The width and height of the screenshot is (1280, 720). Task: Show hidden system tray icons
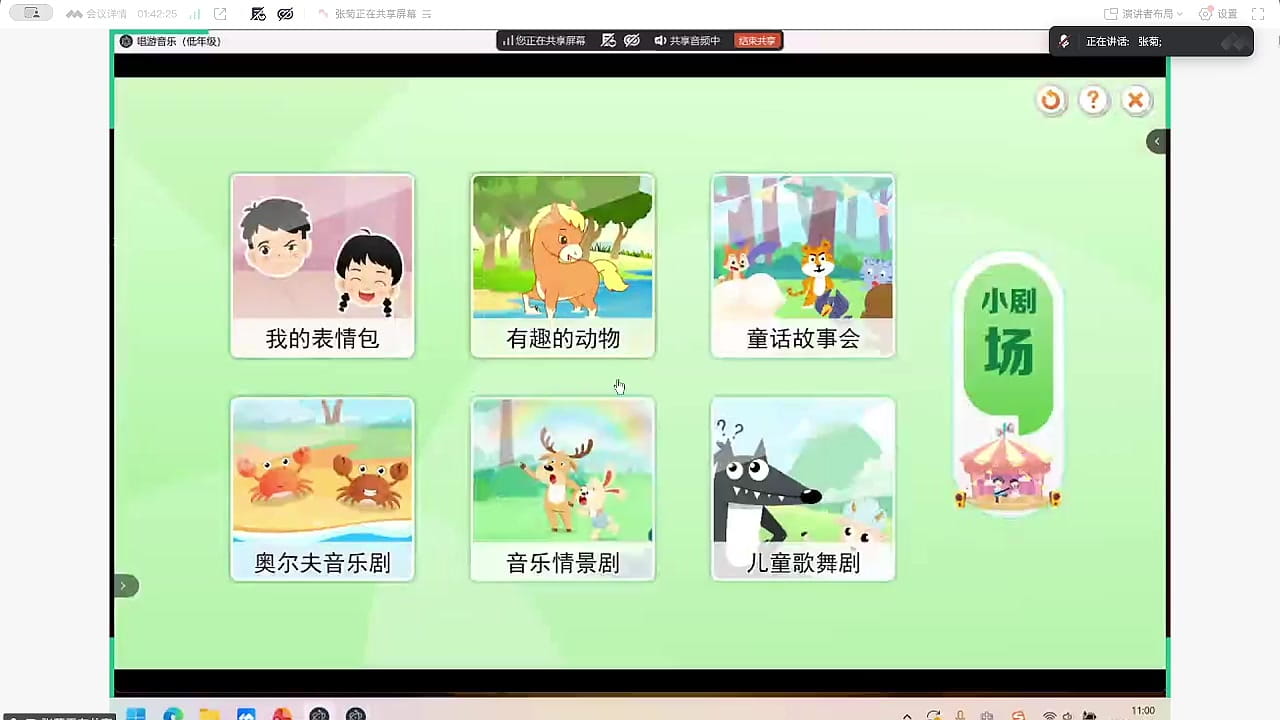click(x=907, y=715)
